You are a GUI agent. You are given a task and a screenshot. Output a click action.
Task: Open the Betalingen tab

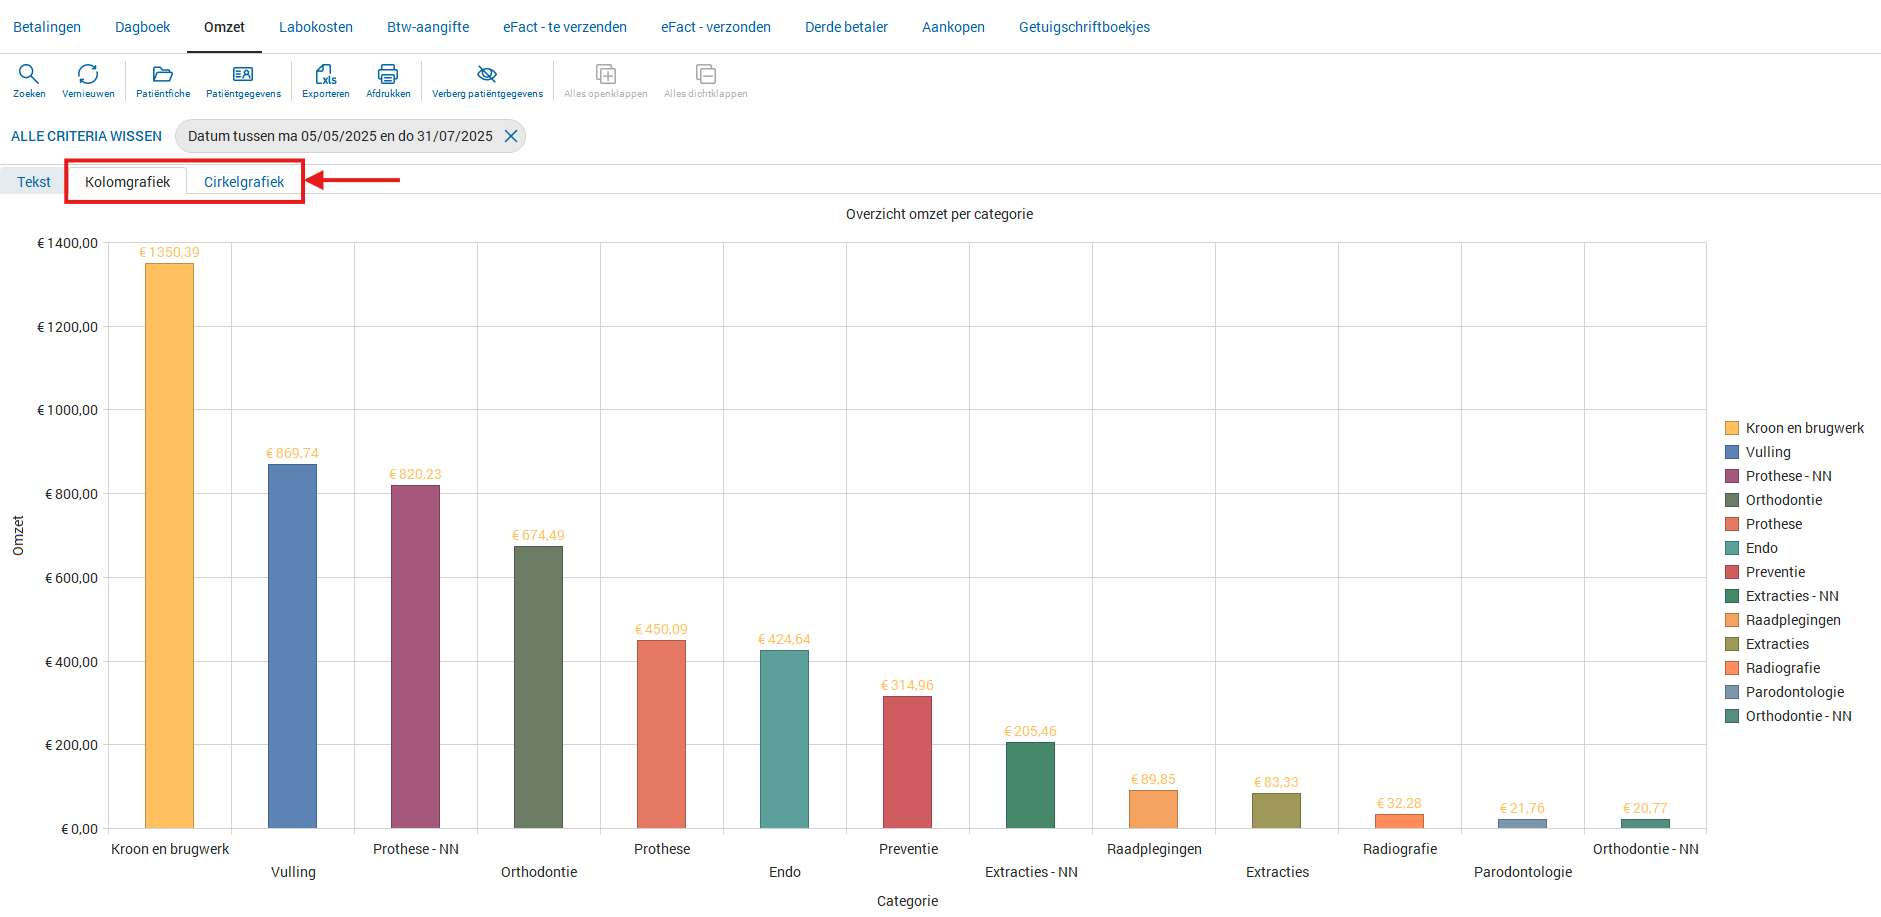47,27
